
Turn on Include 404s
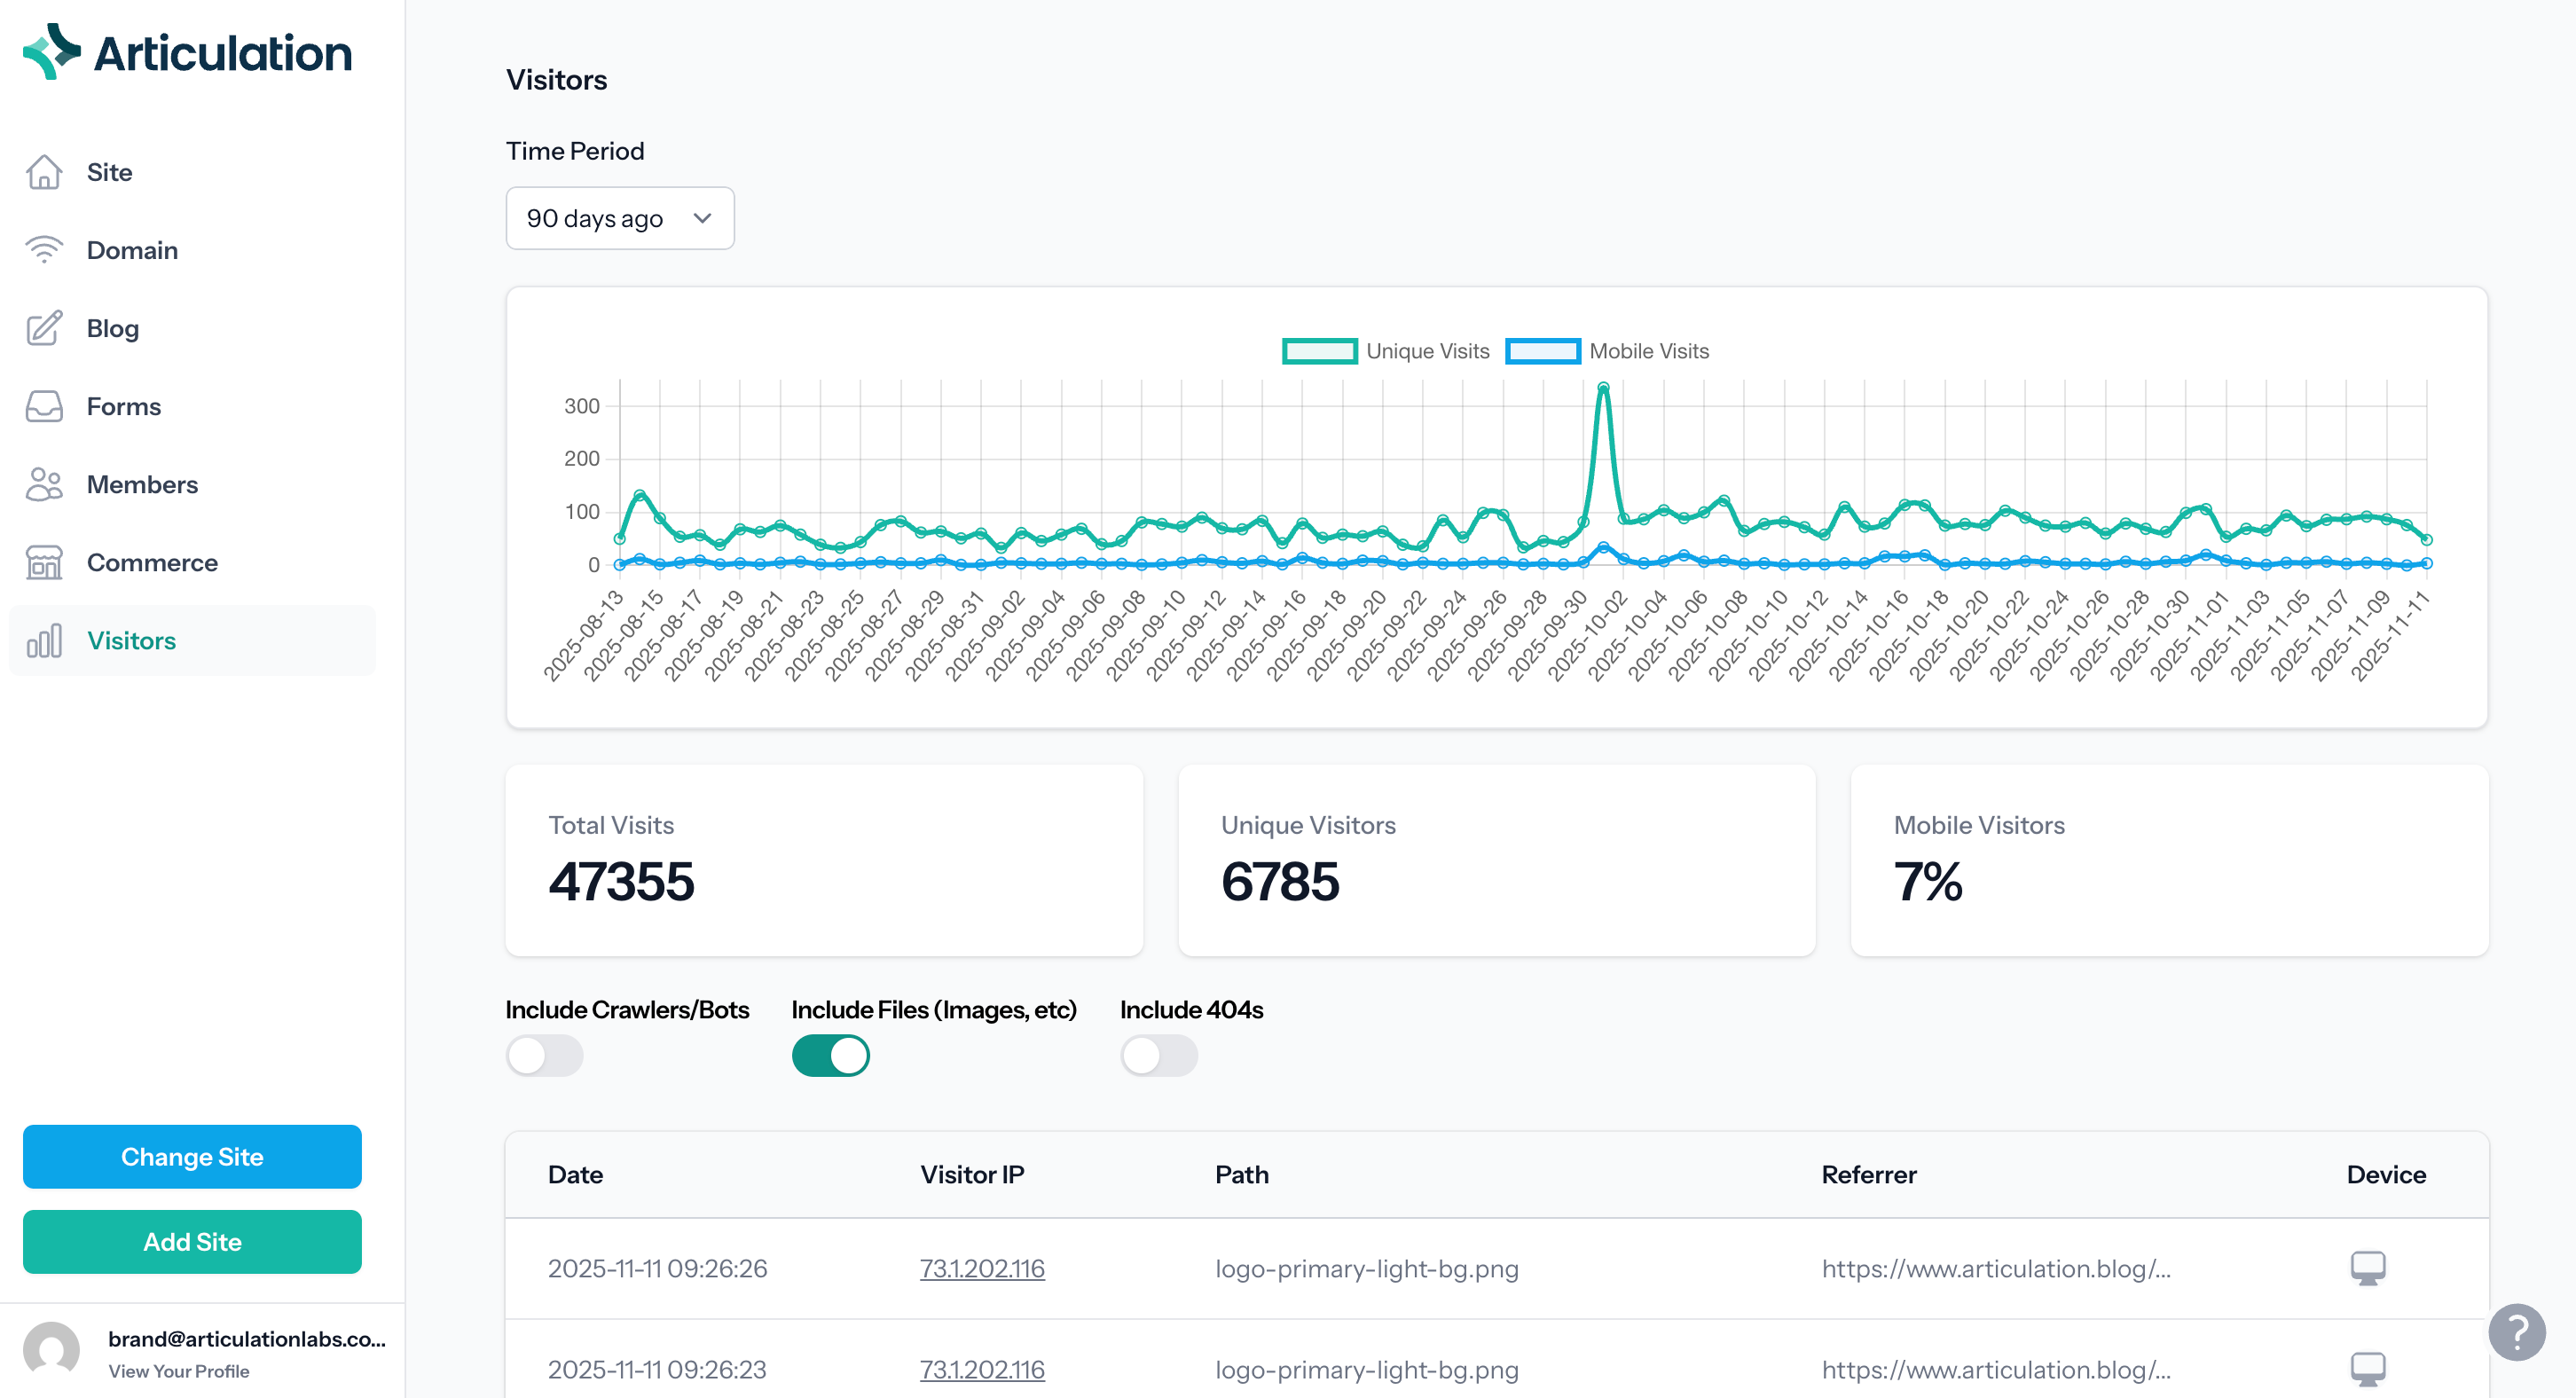coord(1159,1056)
